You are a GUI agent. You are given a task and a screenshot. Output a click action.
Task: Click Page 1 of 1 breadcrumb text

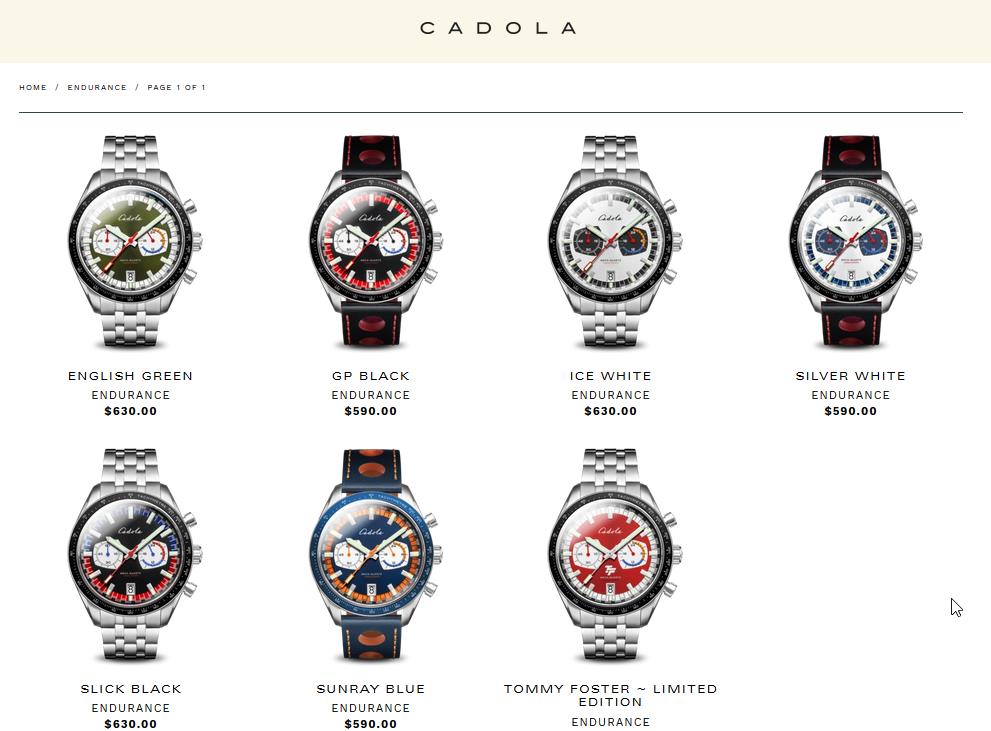pos(176,87)
